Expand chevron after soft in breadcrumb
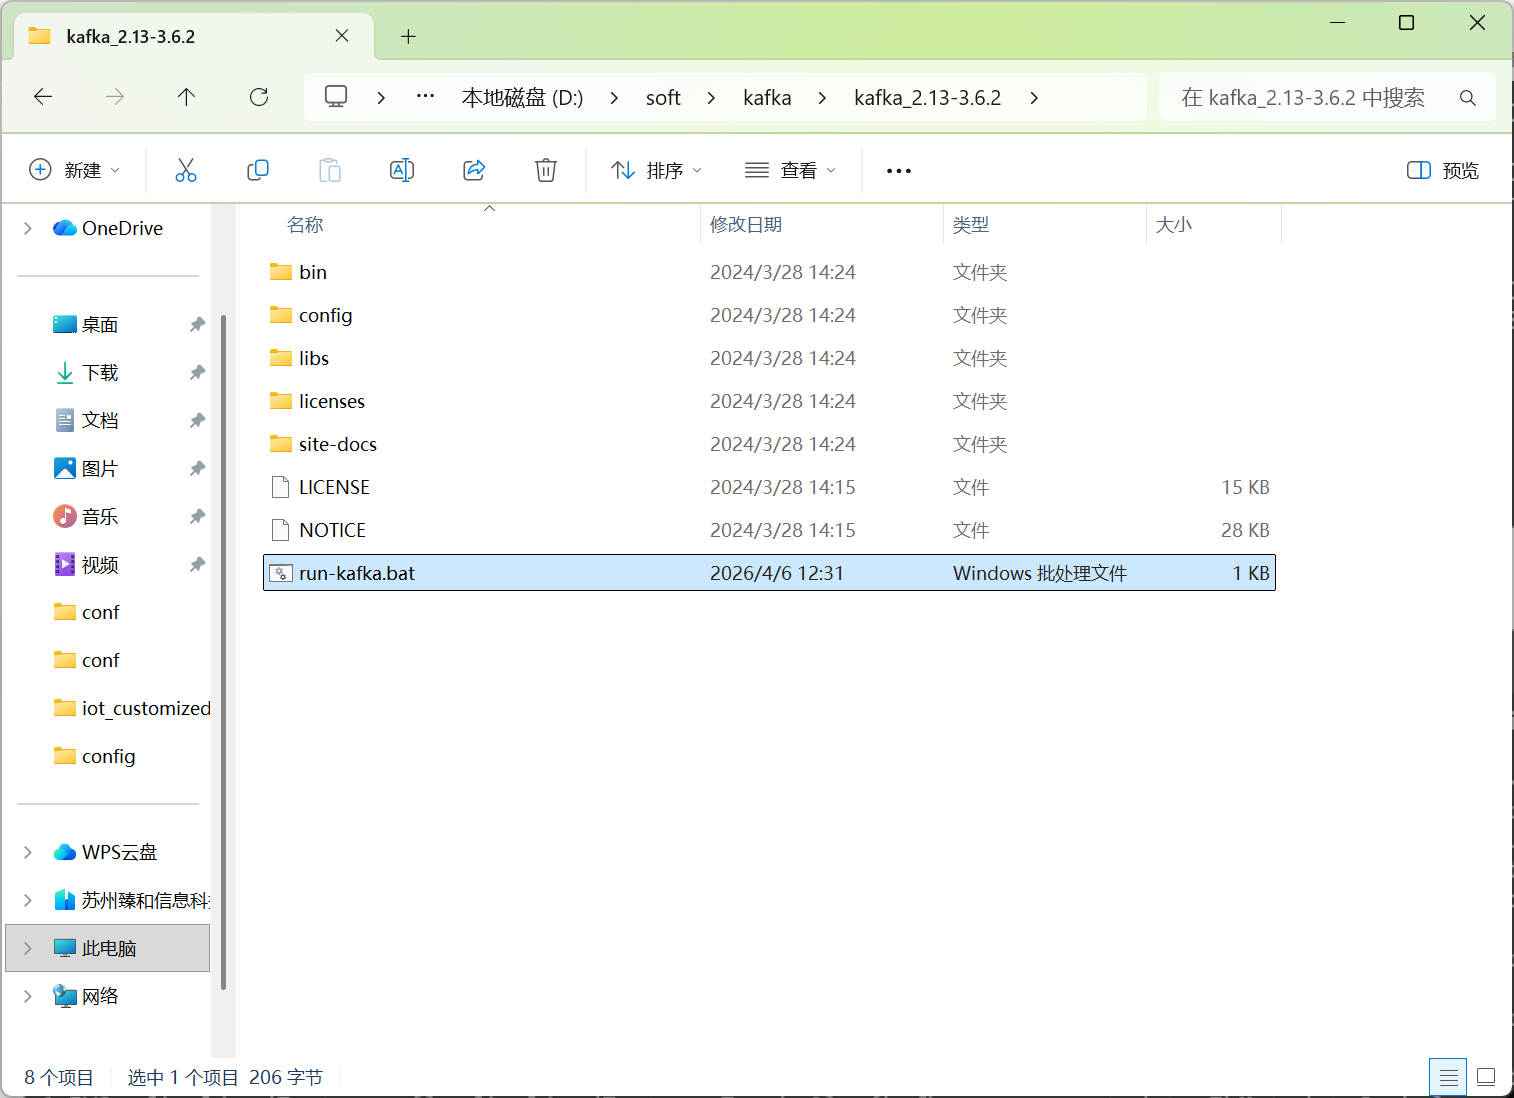Screen dimensions: 1514x1098 [711, 98]
